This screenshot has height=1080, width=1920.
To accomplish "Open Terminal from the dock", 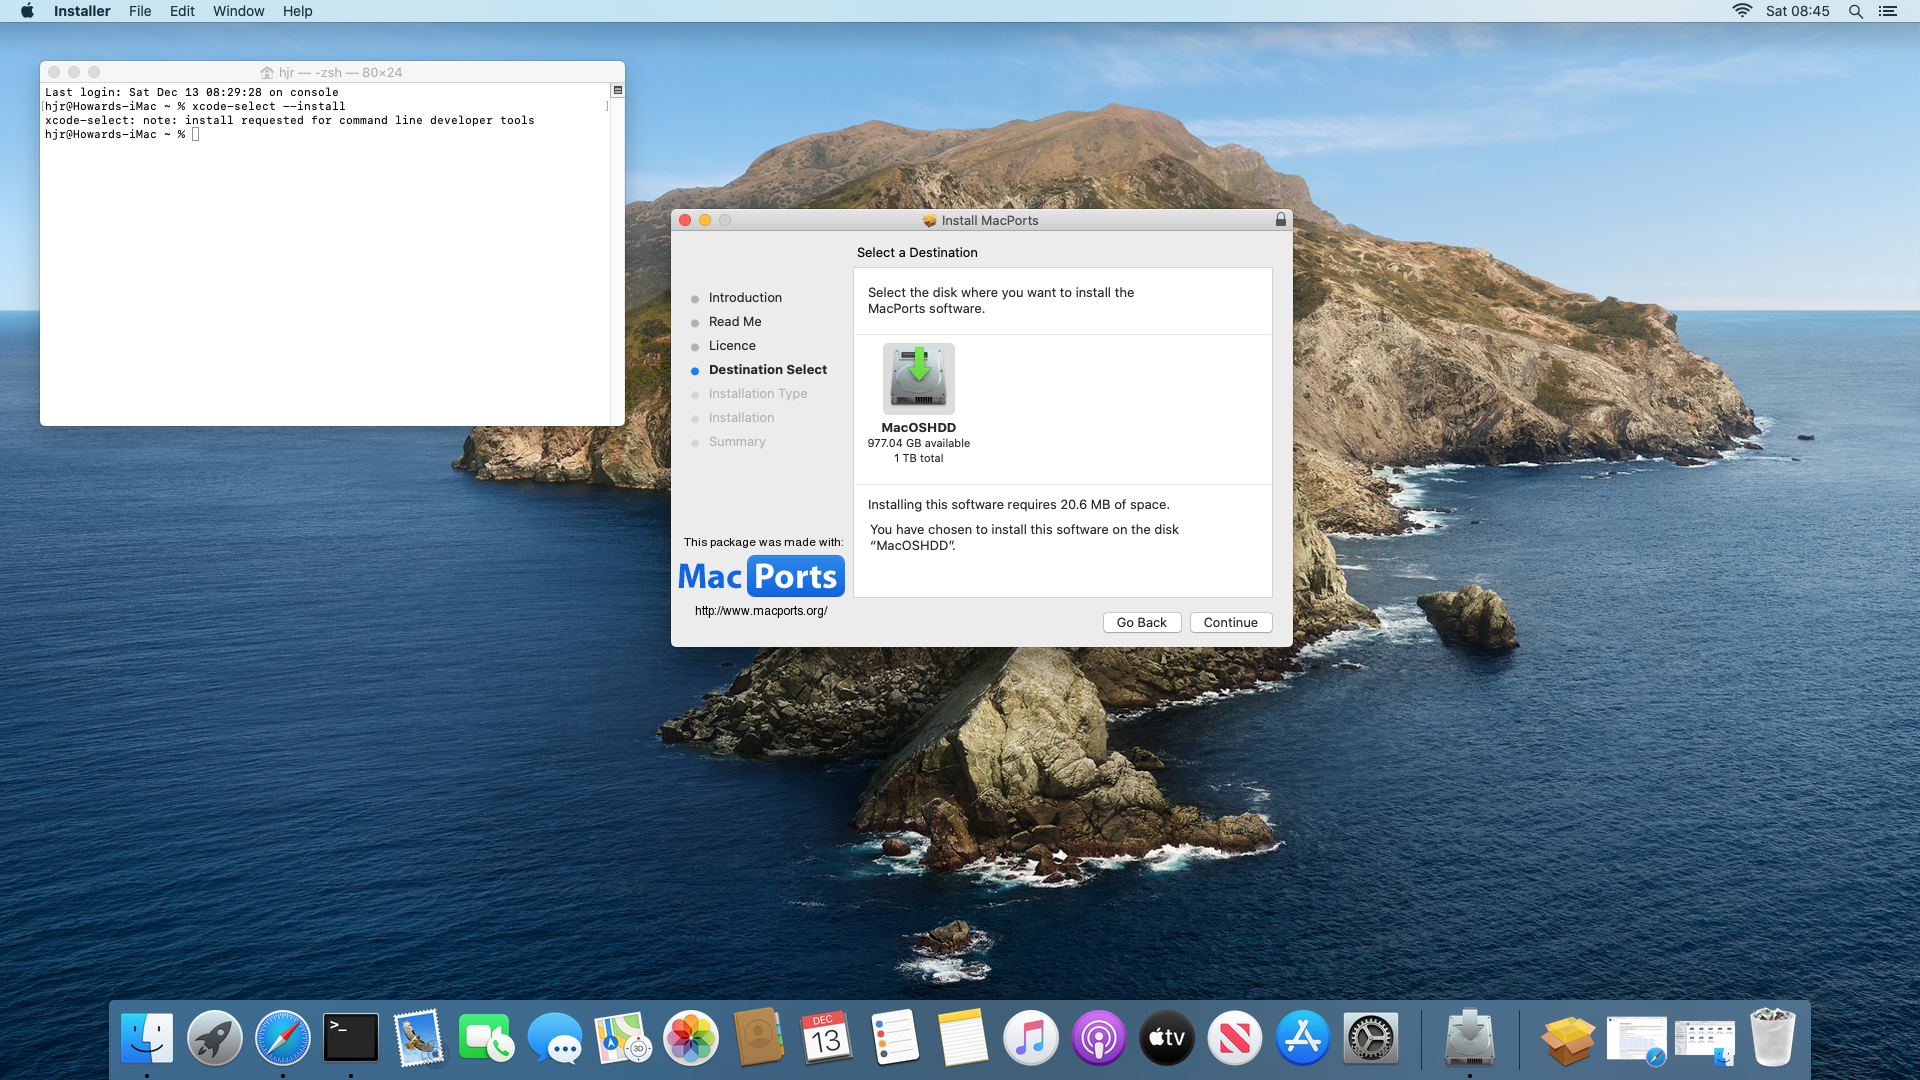I will (x=351, y=1038).
